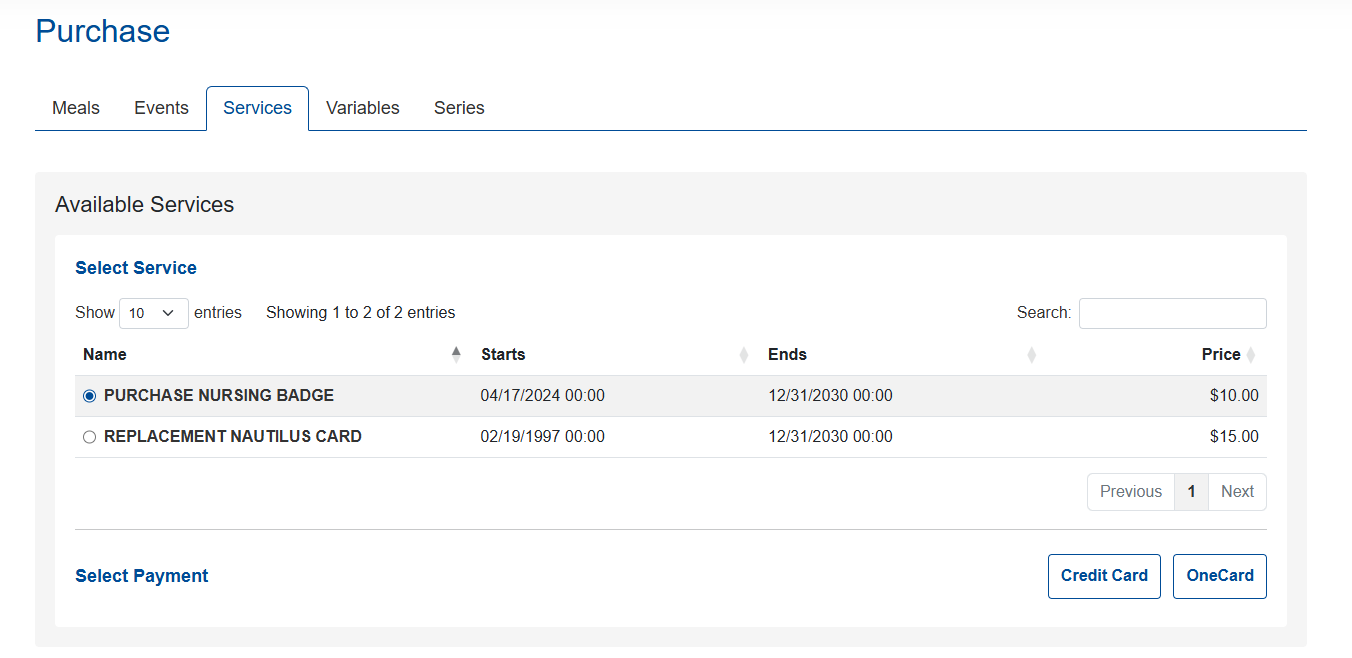The height and width of the screenshot is (658, 1352).
Task: Open the Show entries dropdown
Action: [x=153, y=313]
